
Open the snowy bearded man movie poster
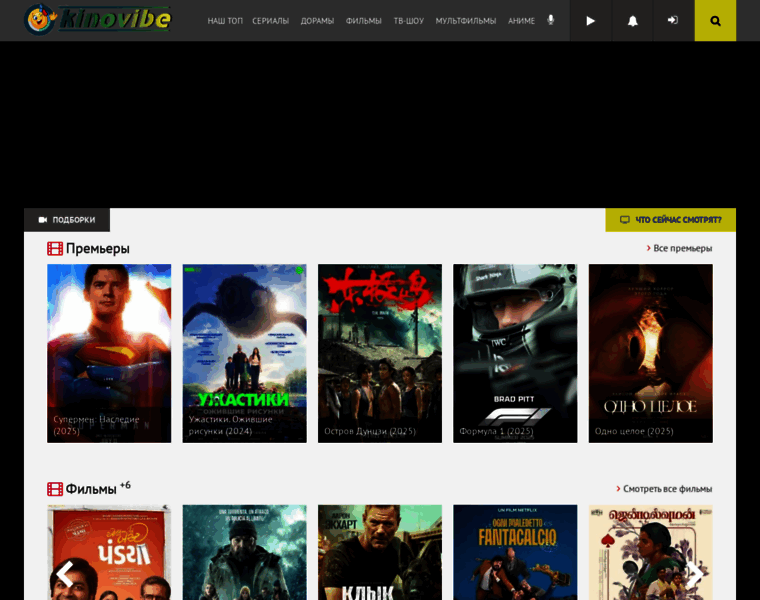[x=244, y=553]
